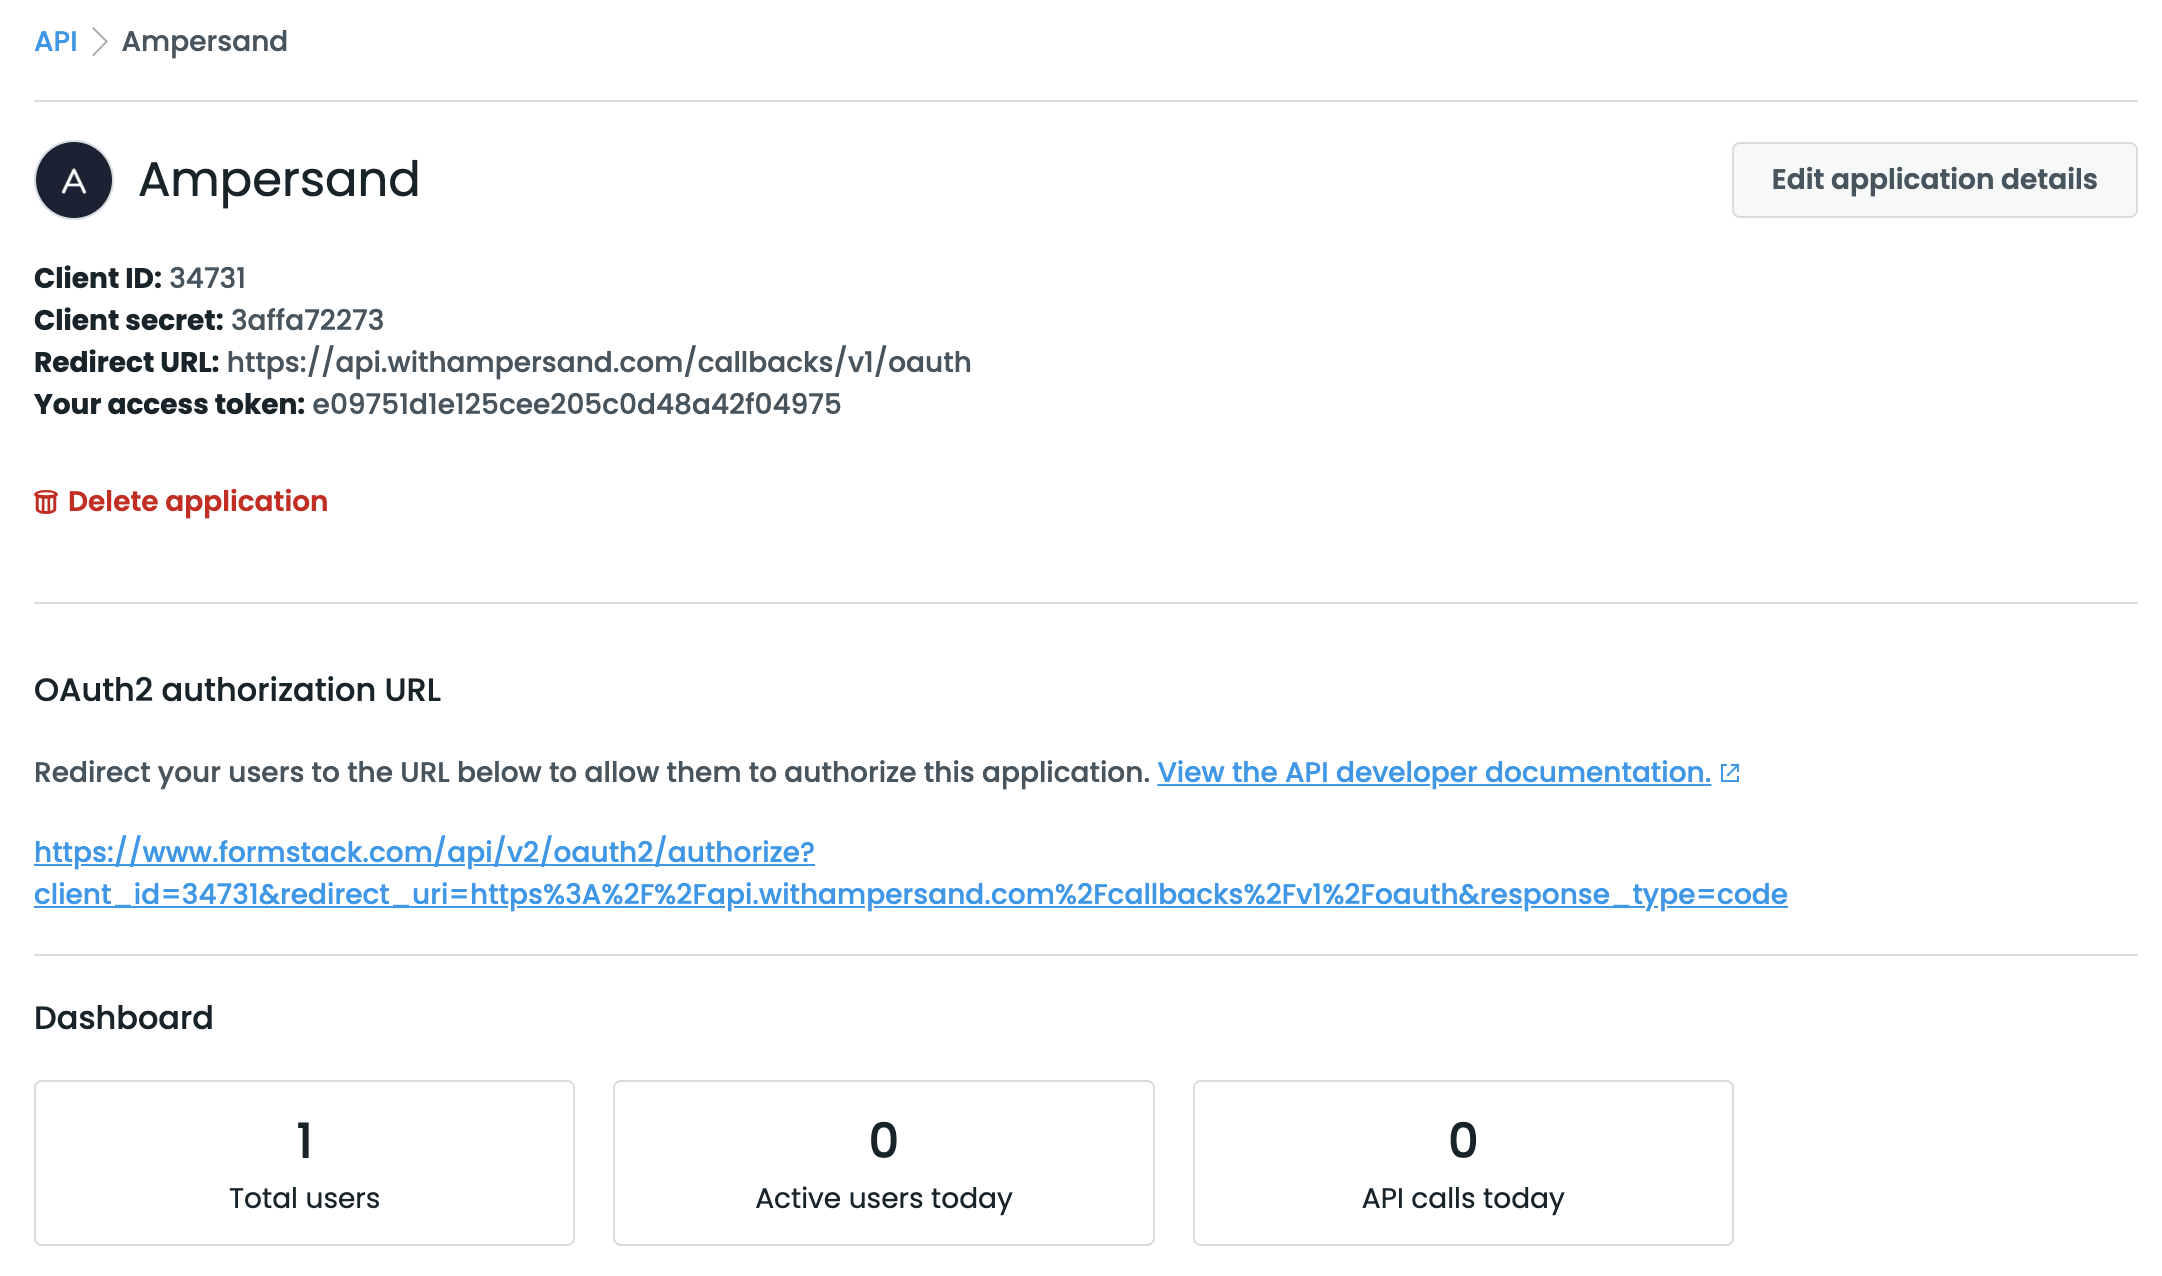The height and width of the screenshot is (1276, 2162).
Task: Click the Ampersand application title heading
Action: [279, 180]
